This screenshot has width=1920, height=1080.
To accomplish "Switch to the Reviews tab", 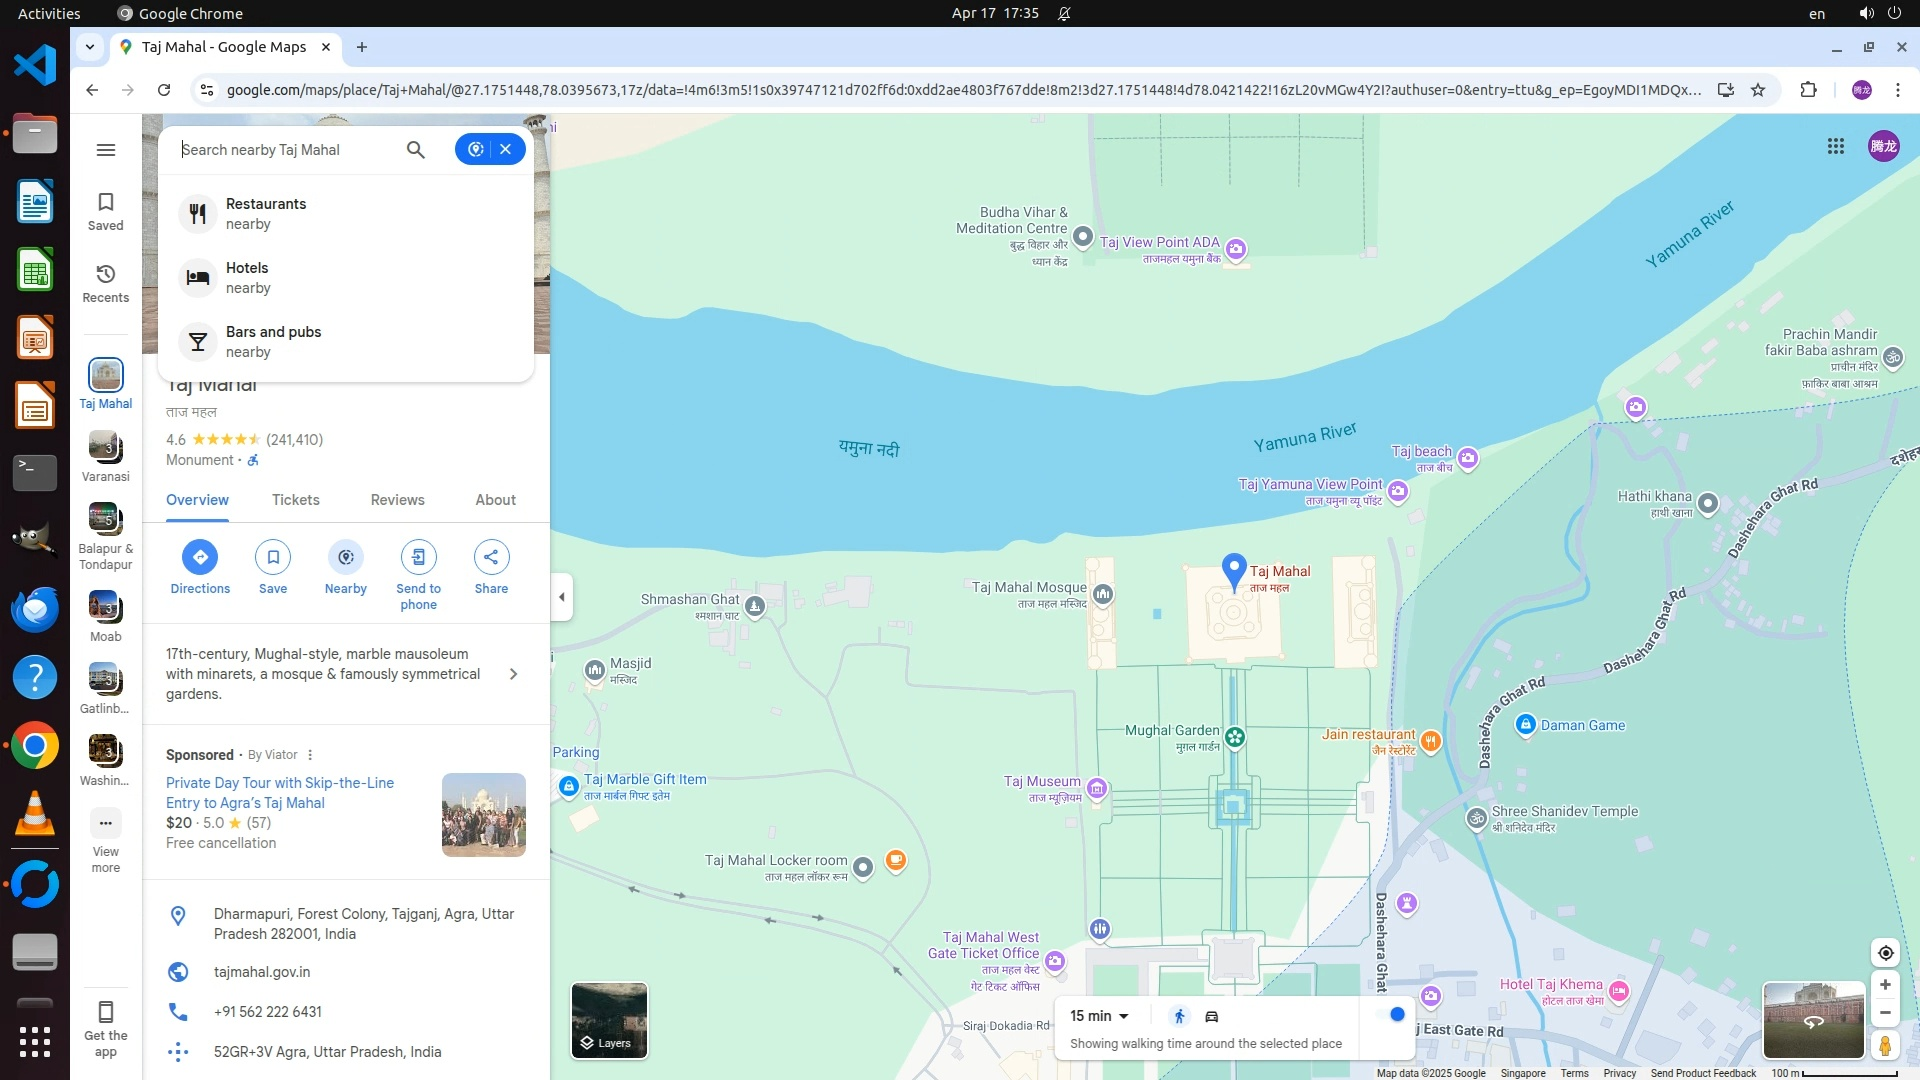I will [x=397, y=500].
